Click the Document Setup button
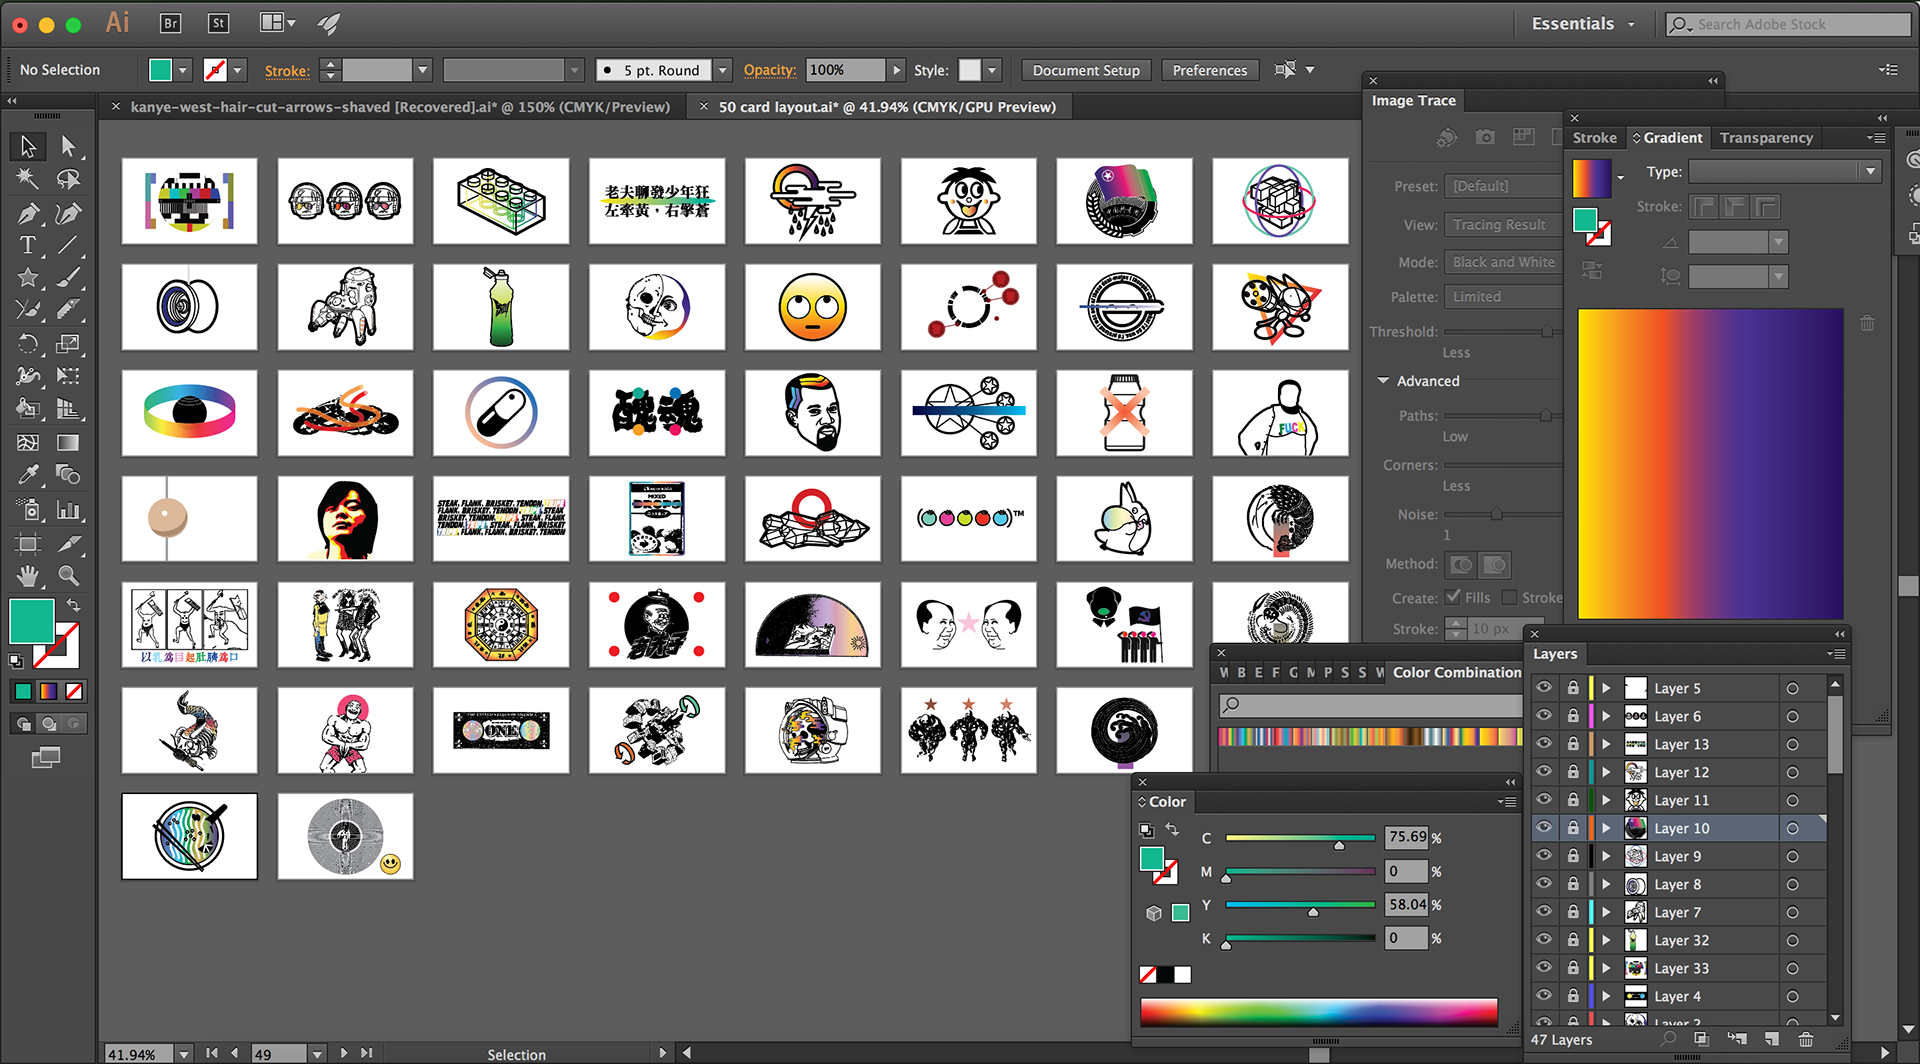Screen dimensions: 1920x1064 (1086, 70)
